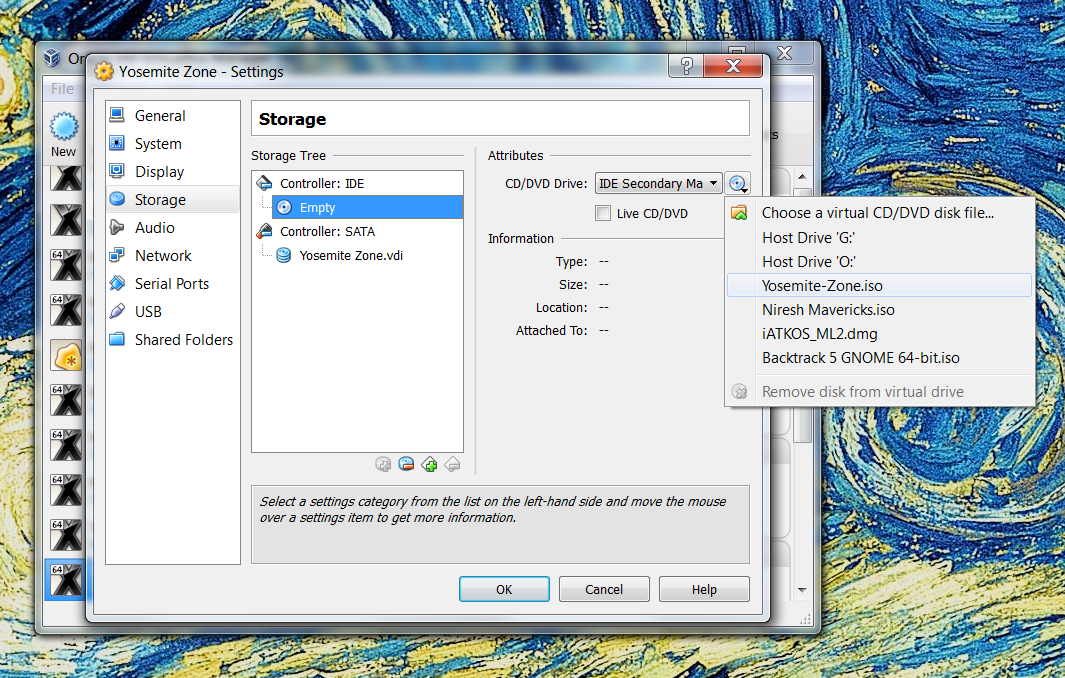Click the Shared Folders folder icon
The image size is (1065, 678).
point(118,338)
